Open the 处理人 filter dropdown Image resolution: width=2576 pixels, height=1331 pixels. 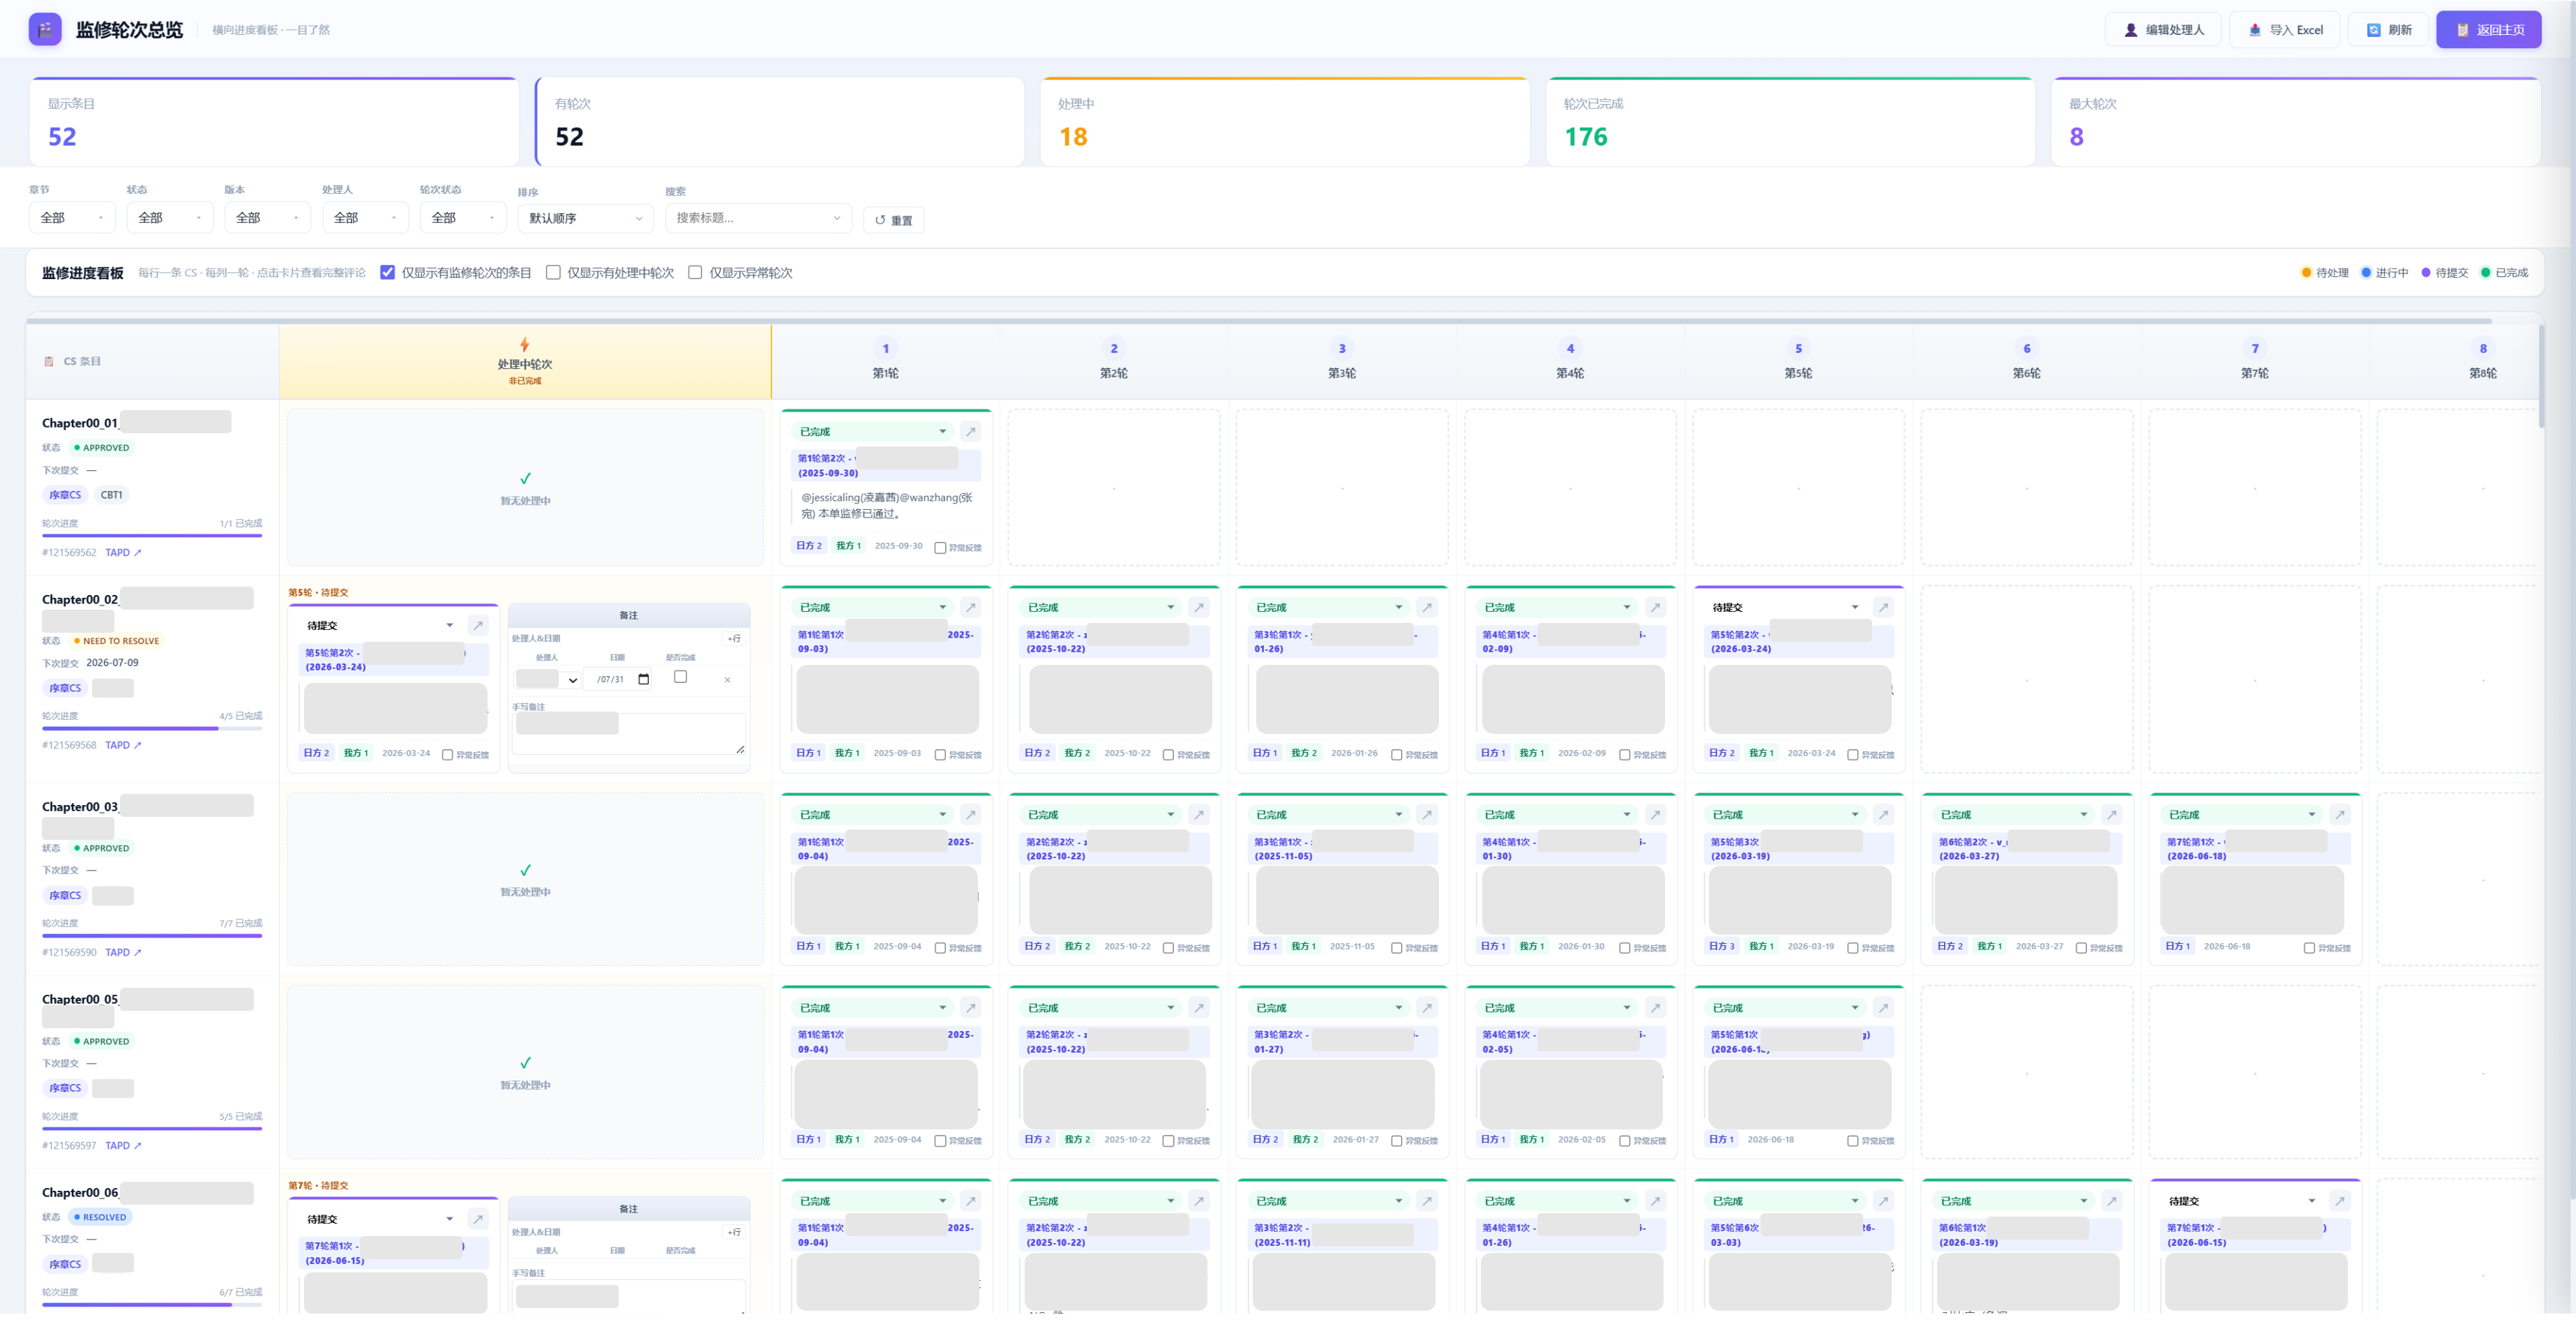[x=365, y=217]
